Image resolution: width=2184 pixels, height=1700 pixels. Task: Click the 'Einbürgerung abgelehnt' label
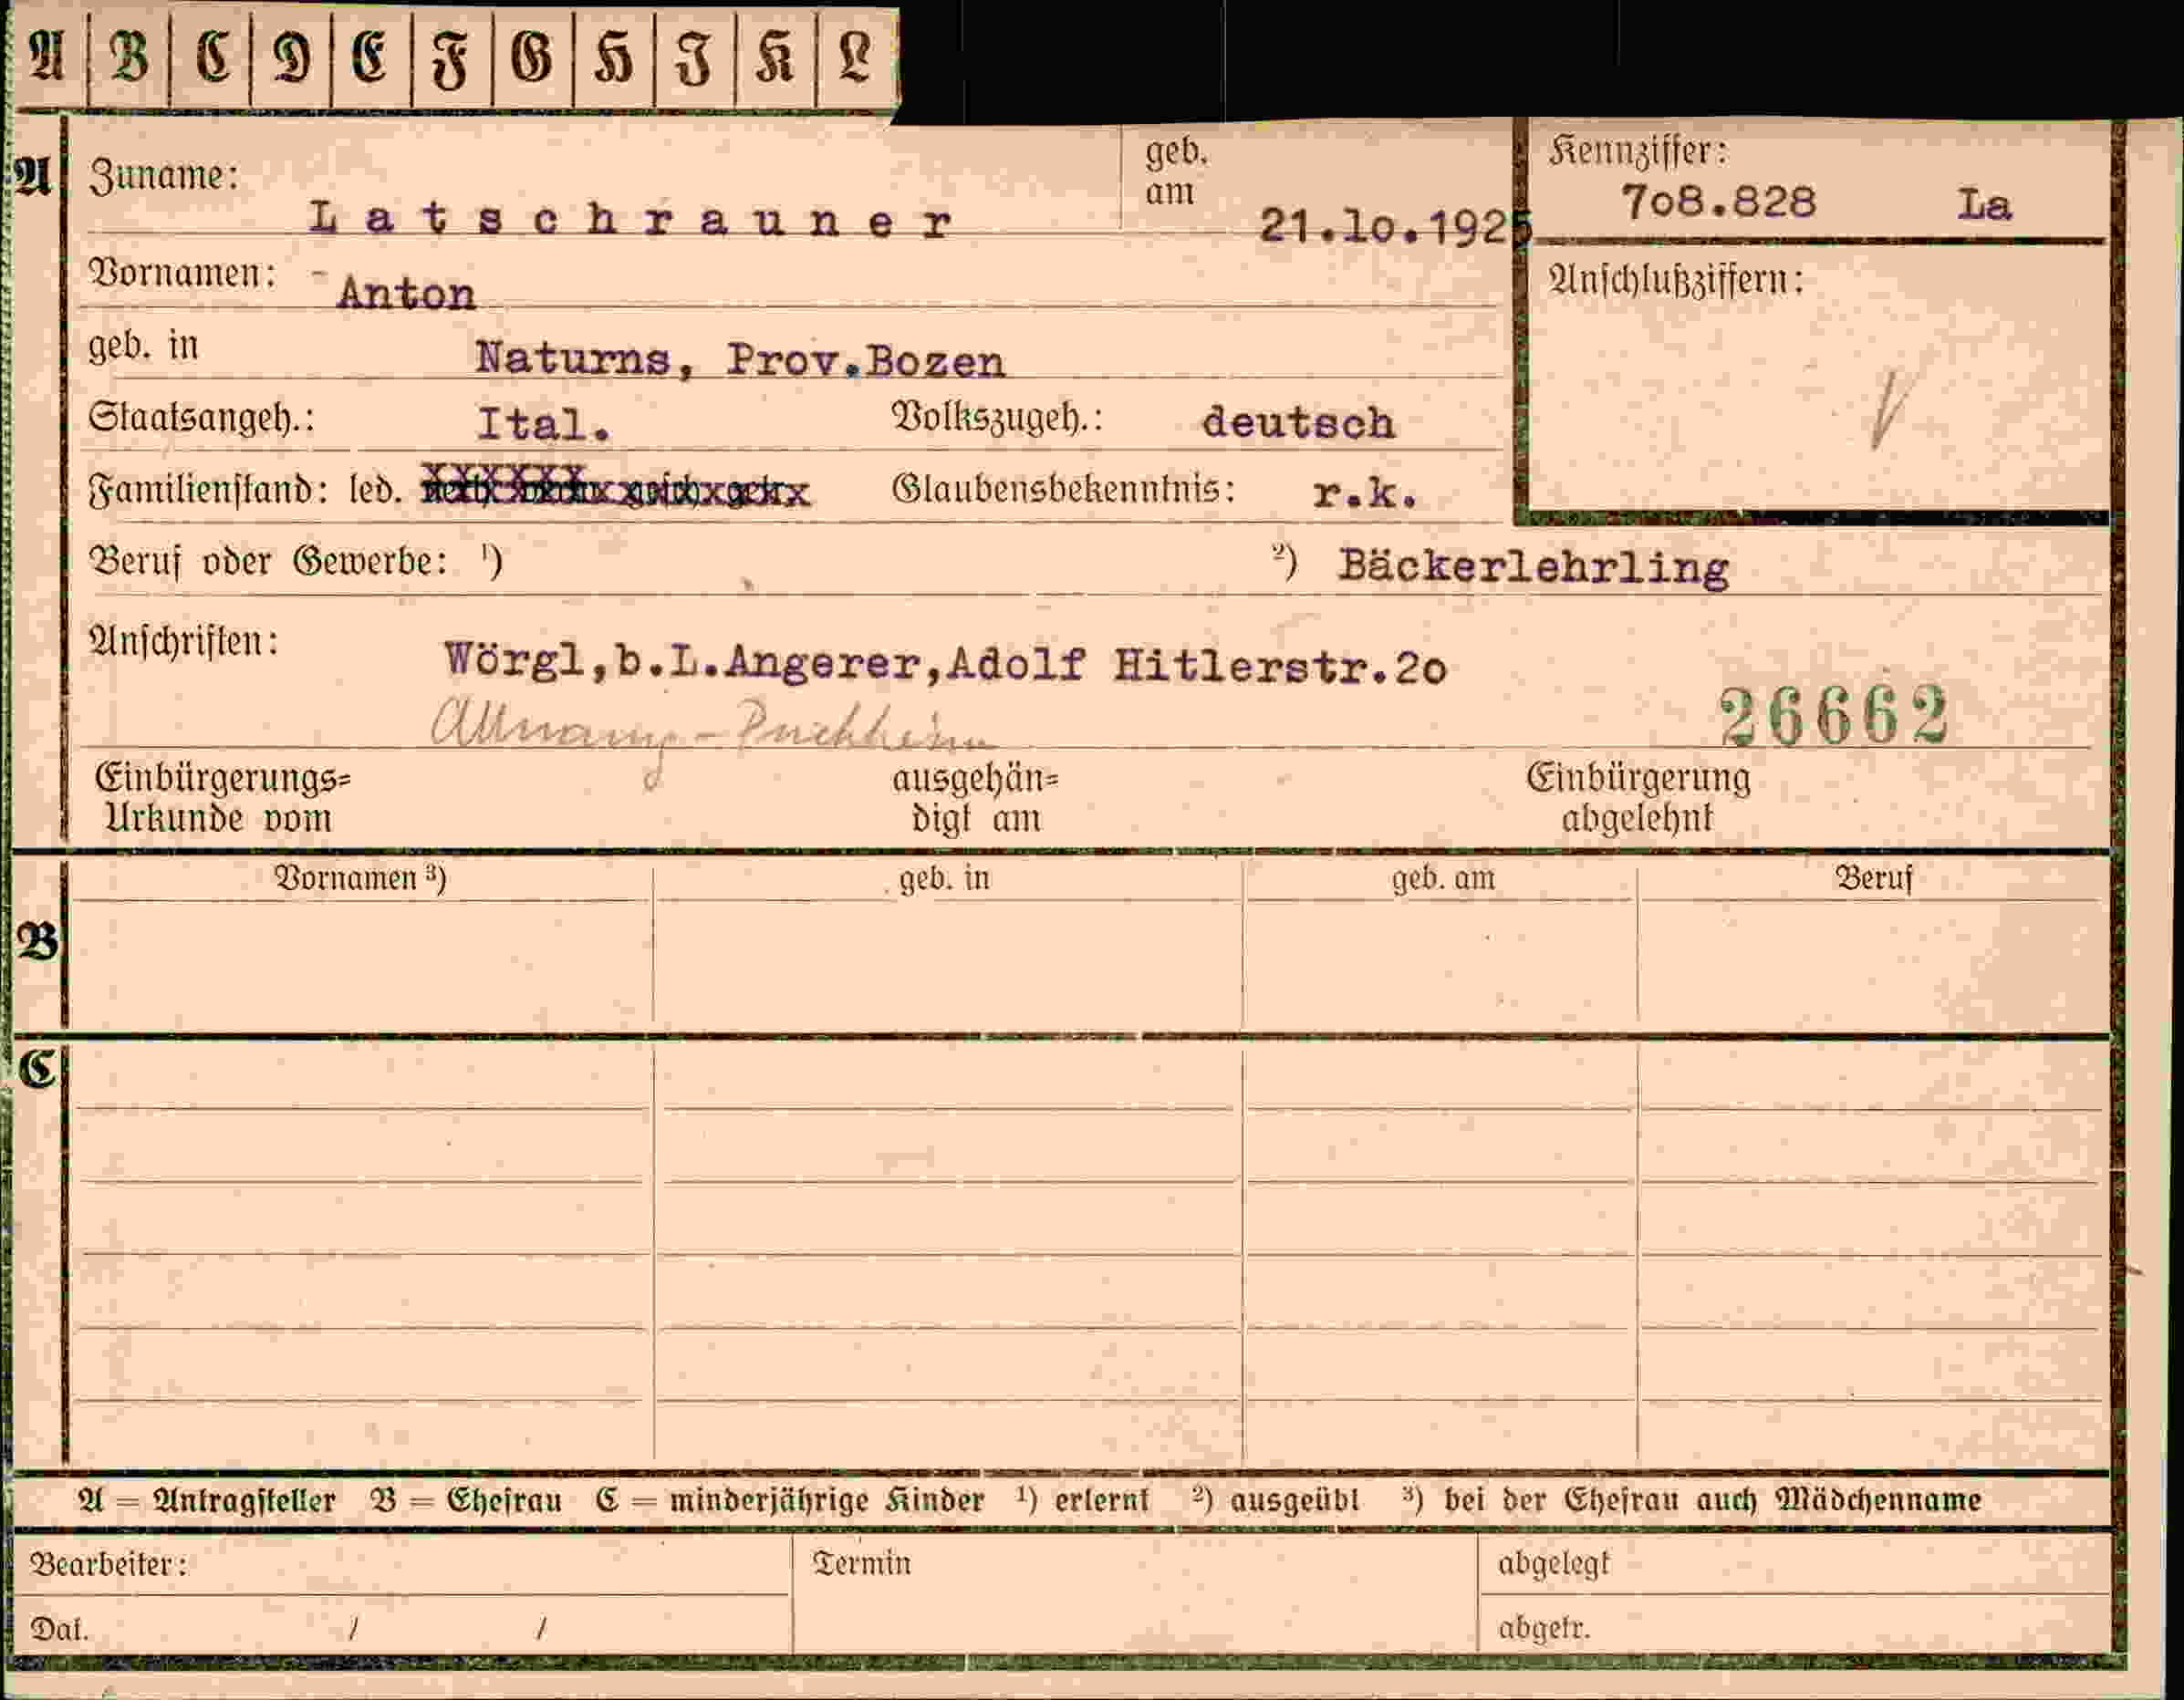1638,798
